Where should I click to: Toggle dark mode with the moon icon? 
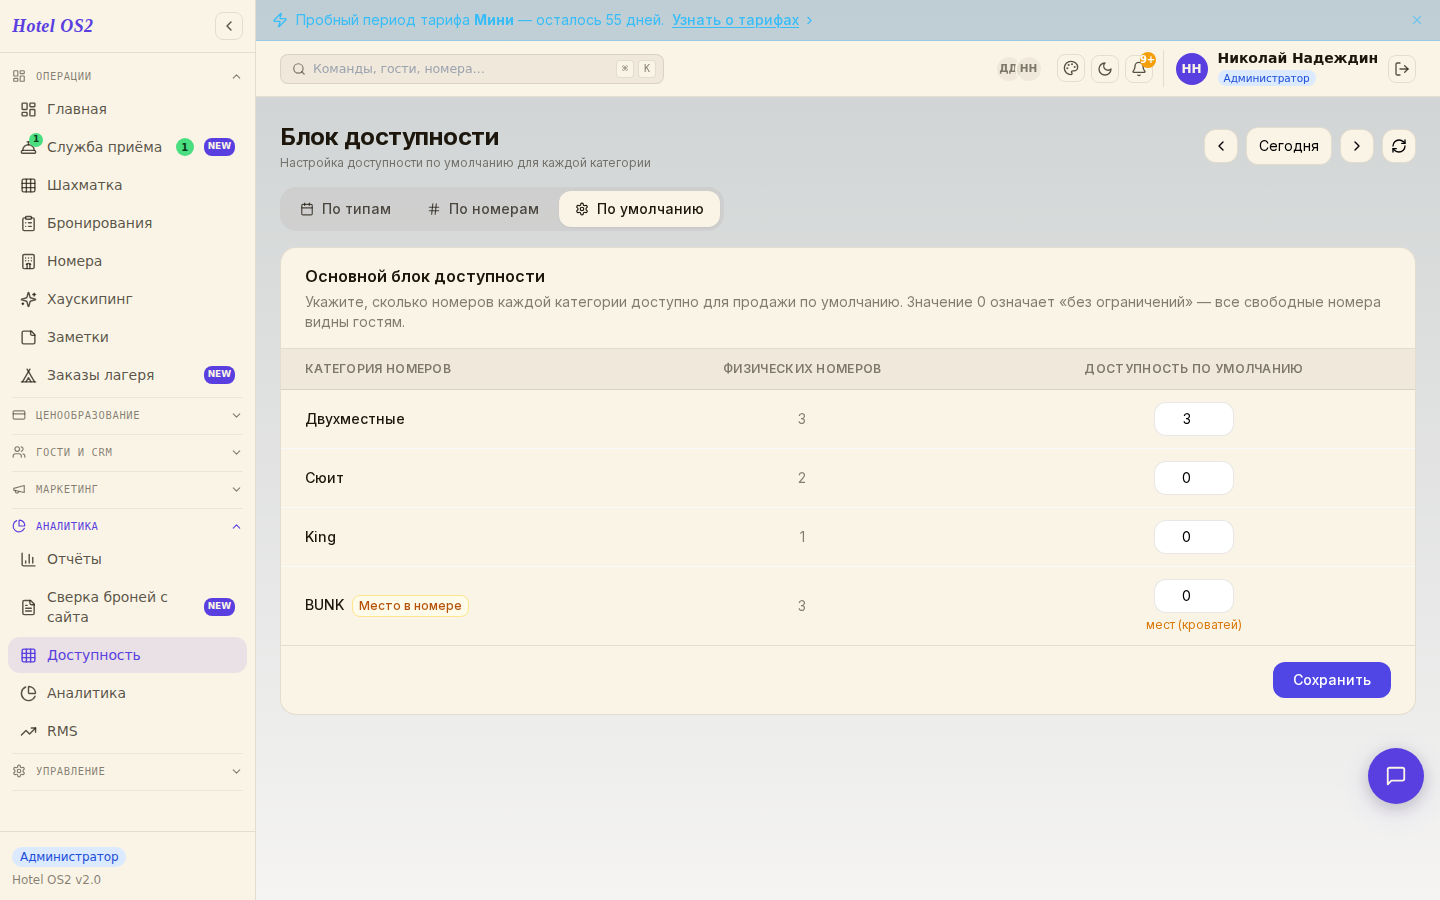pyautogui.click(x=1105, y=69)
